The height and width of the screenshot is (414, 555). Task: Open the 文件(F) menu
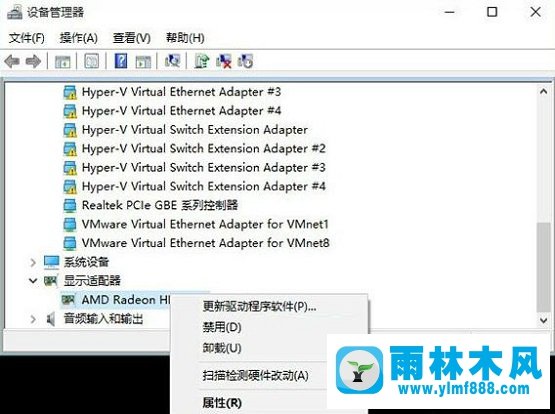pos(27,38)
